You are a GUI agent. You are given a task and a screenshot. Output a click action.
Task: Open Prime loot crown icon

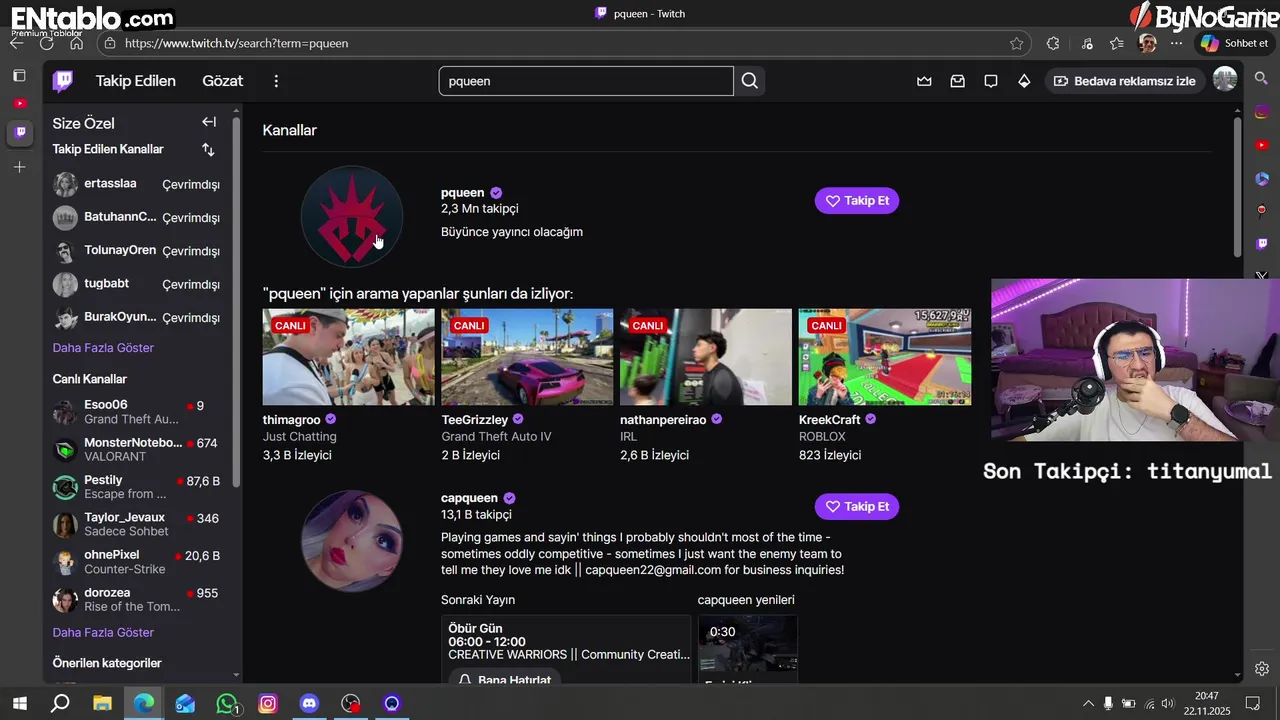pos(924,81)
